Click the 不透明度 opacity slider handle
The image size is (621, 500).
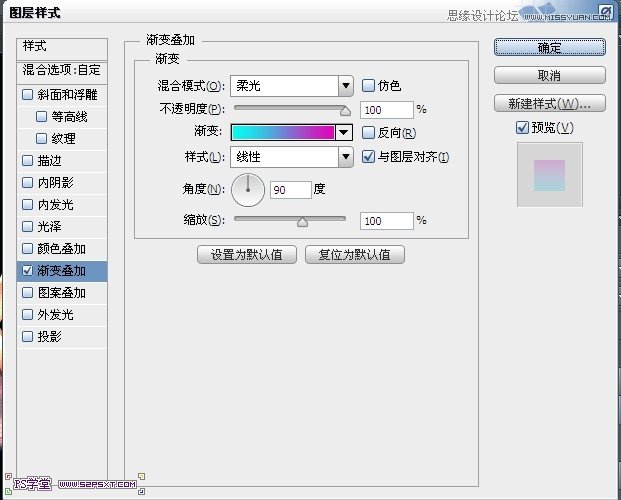pos(345,111)
